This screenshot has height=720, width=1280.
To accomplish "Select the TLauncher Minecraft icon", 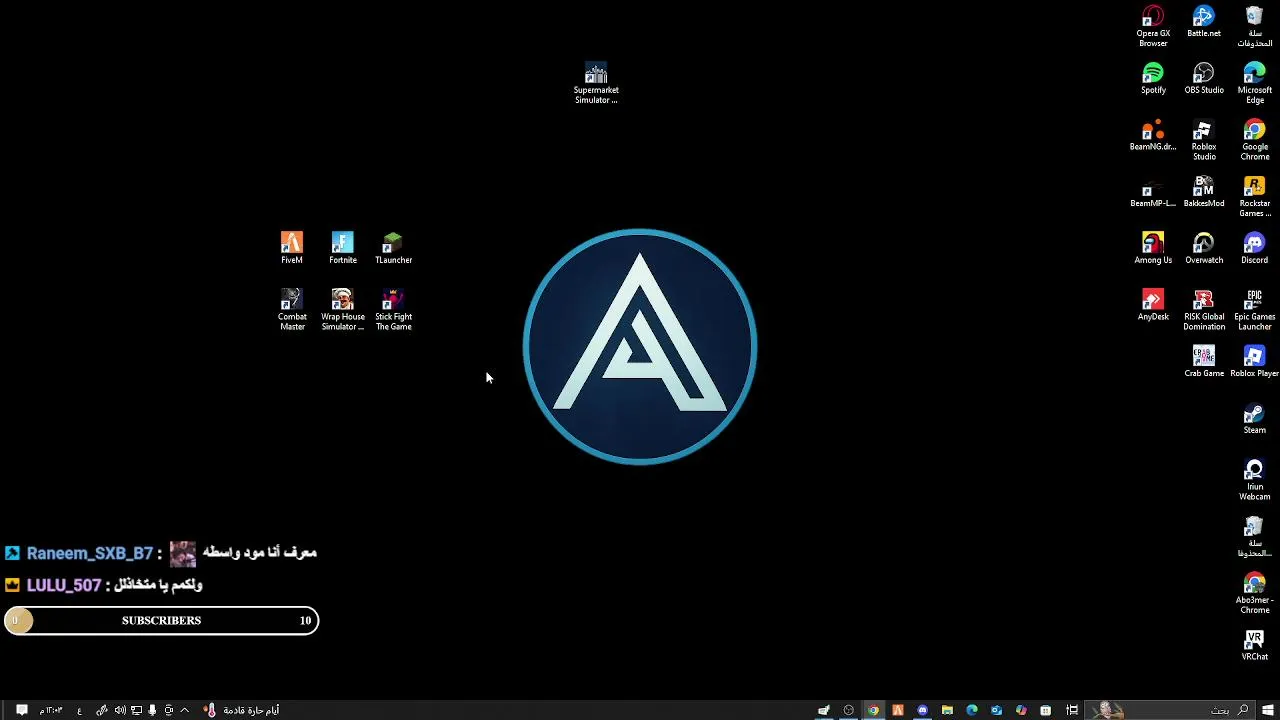I will (x=394, y=249).
